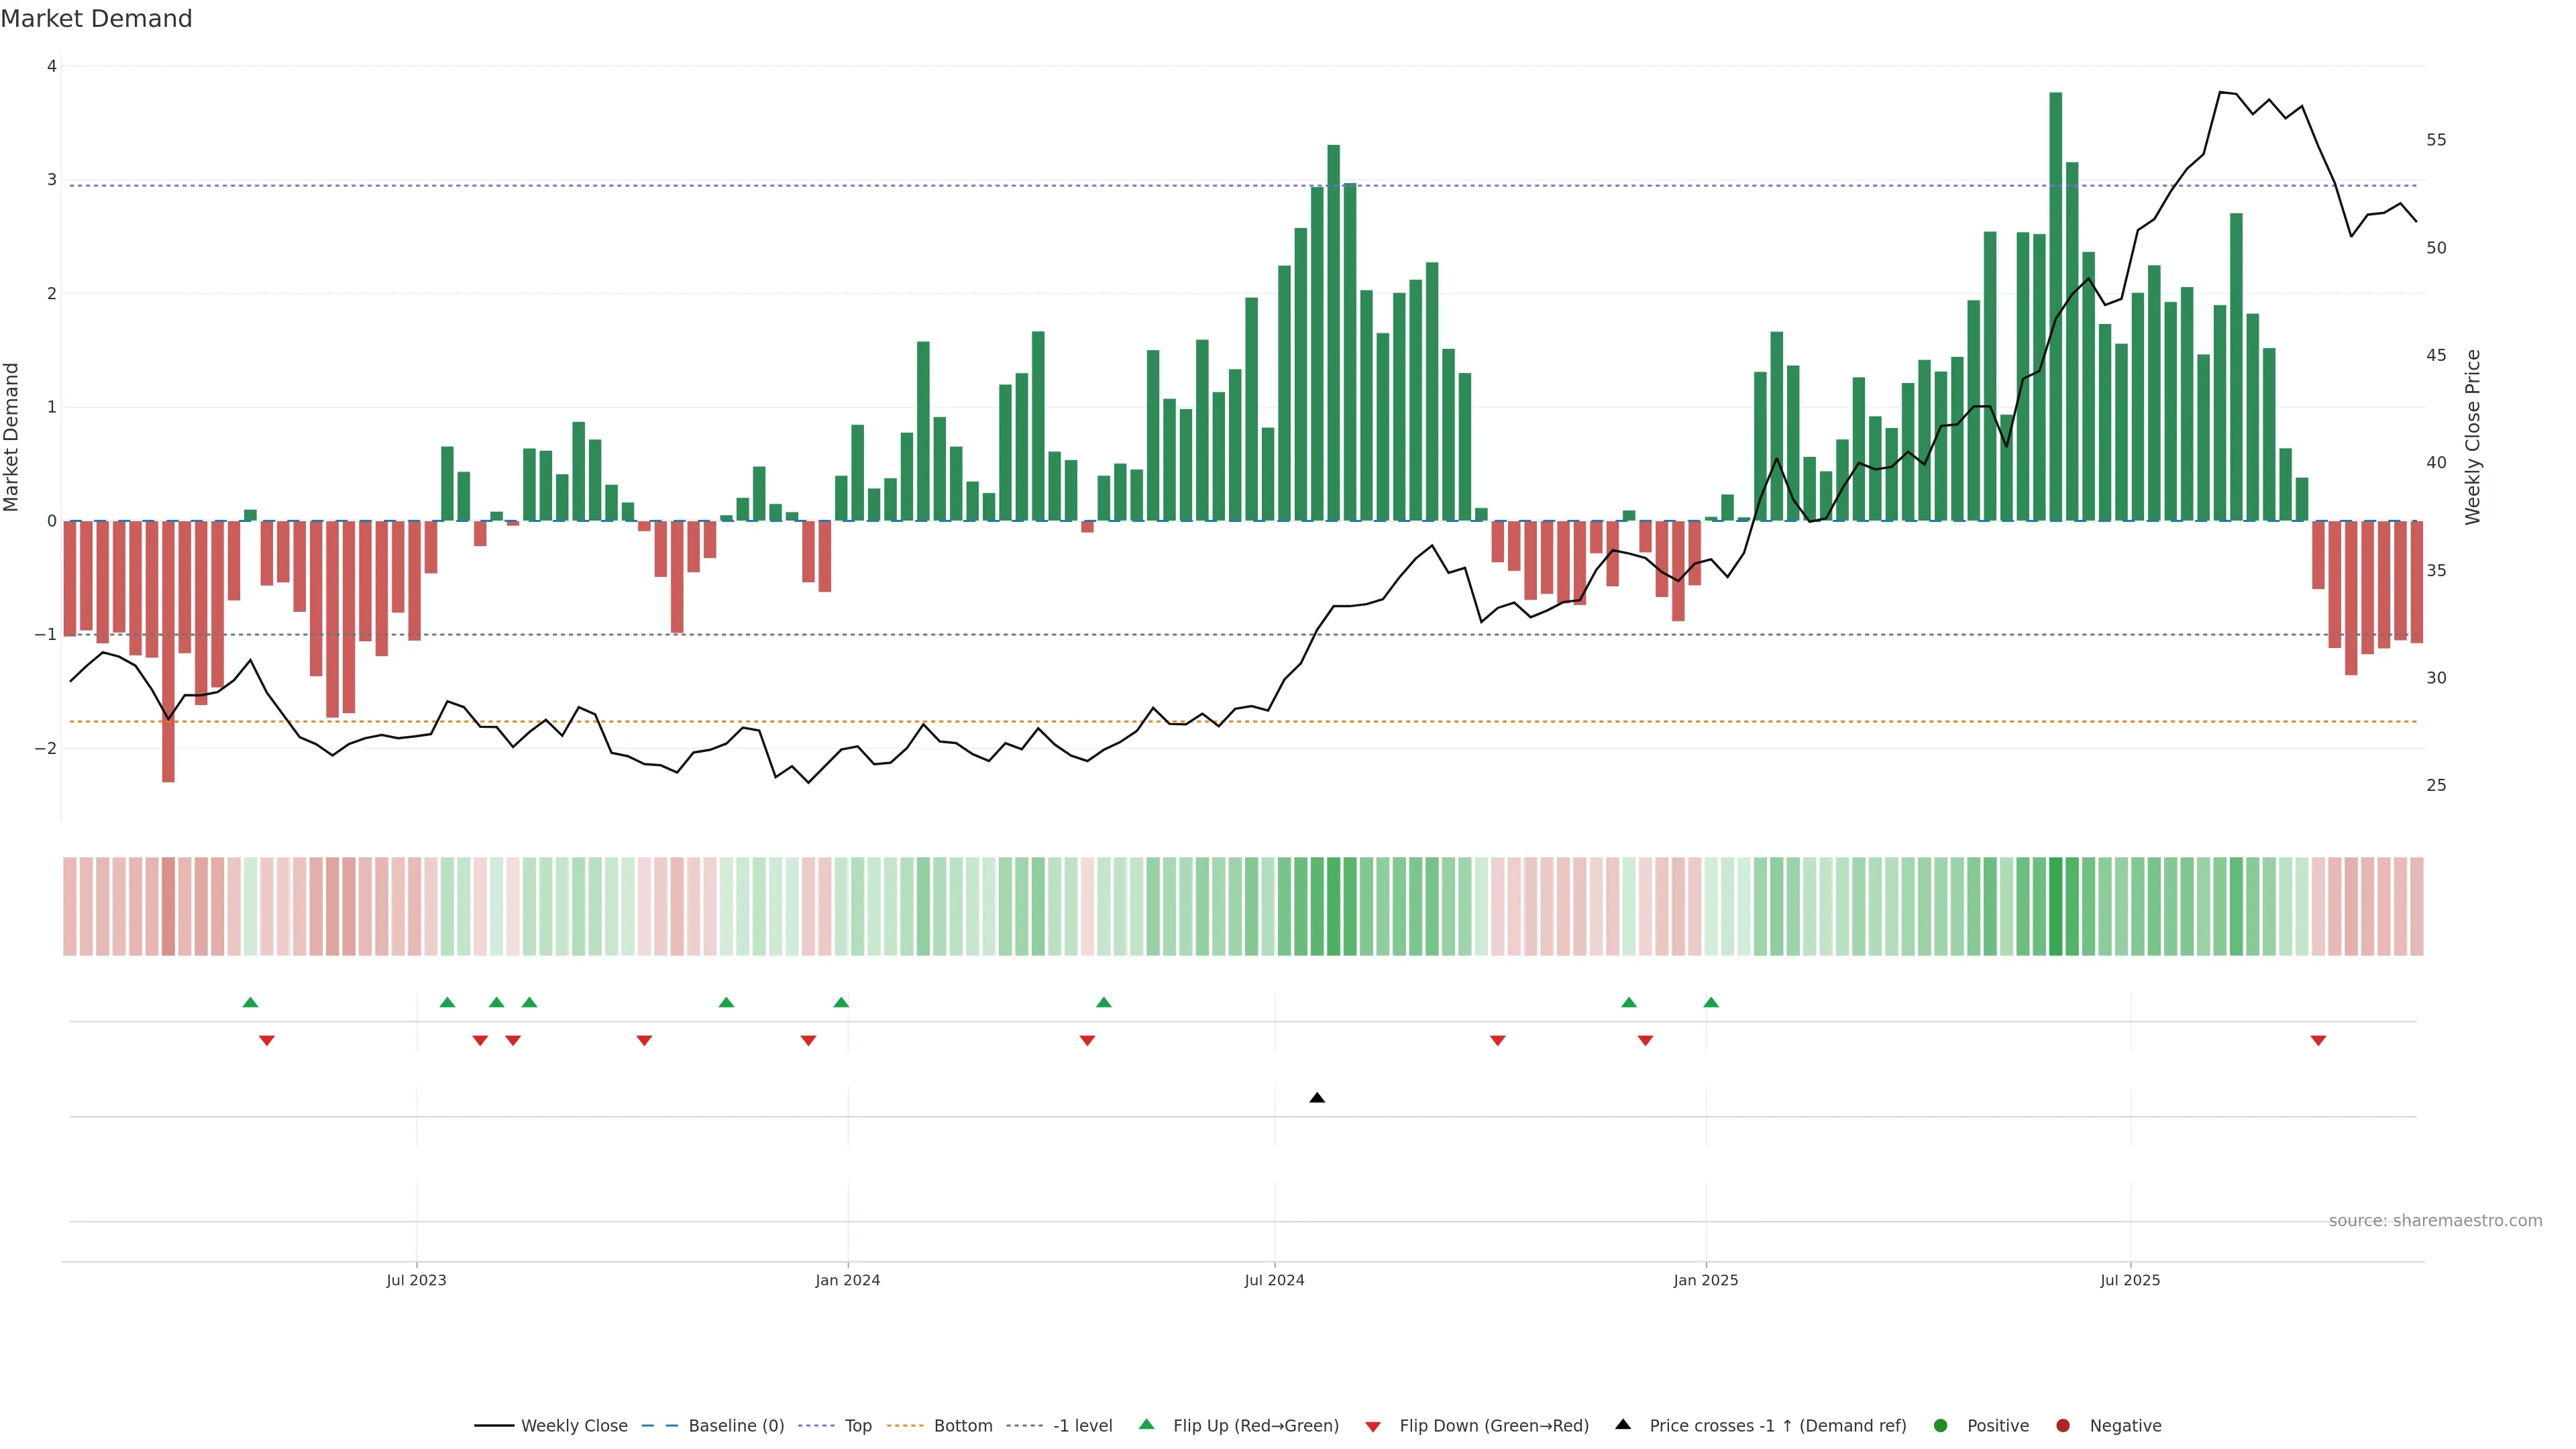Toggle the -1 level legend entry

click(x=1082, y=1425)
